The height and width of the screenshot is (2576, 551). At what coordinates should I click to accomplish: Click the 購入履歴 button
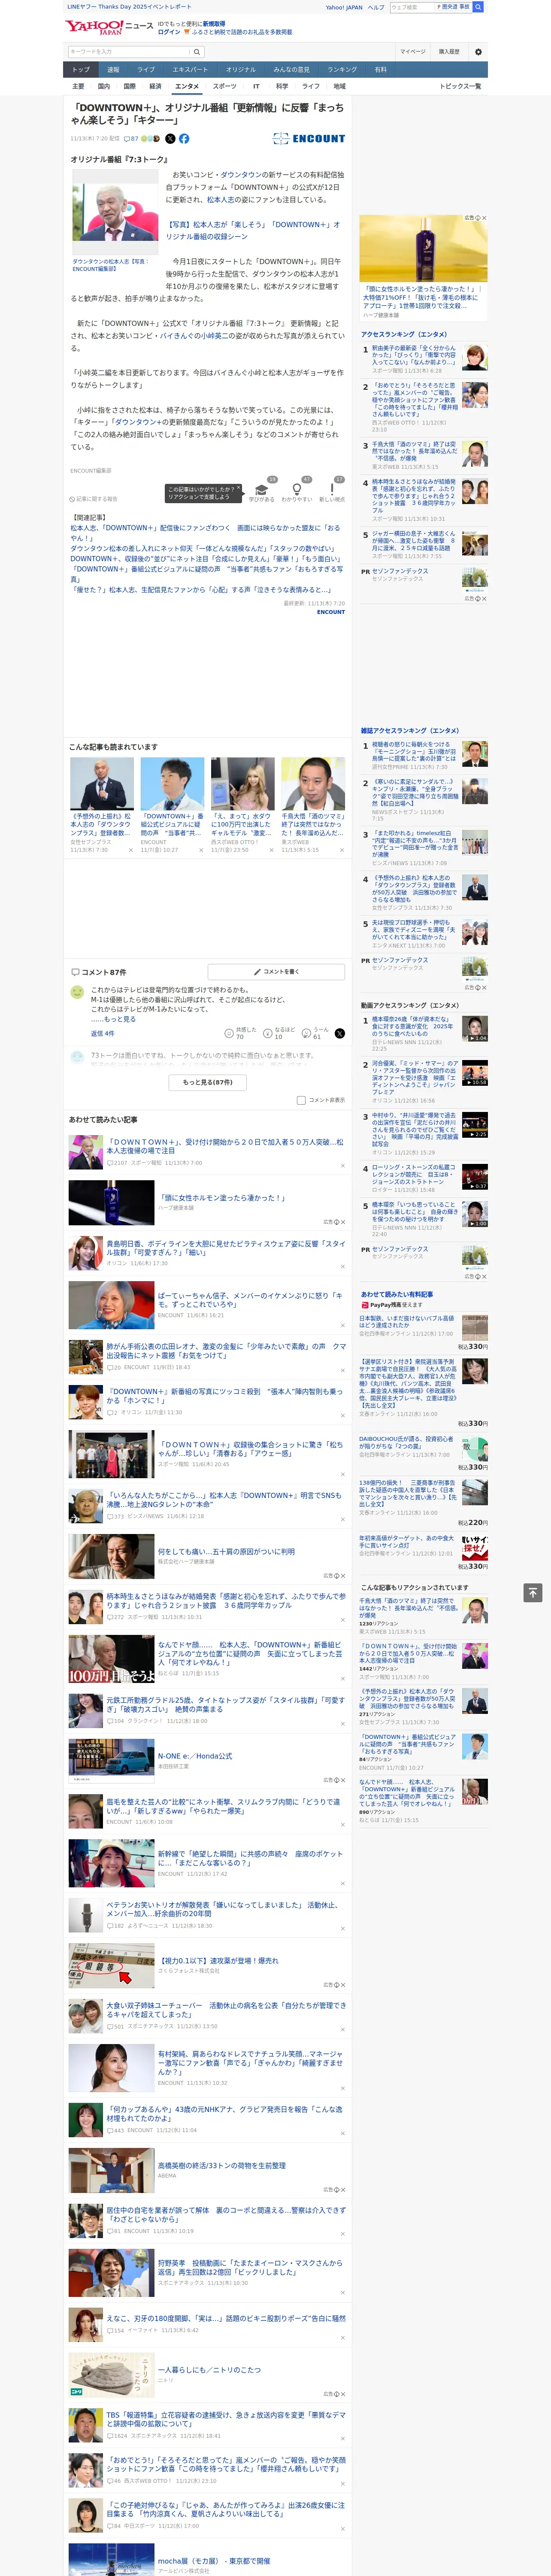point(449,52)
